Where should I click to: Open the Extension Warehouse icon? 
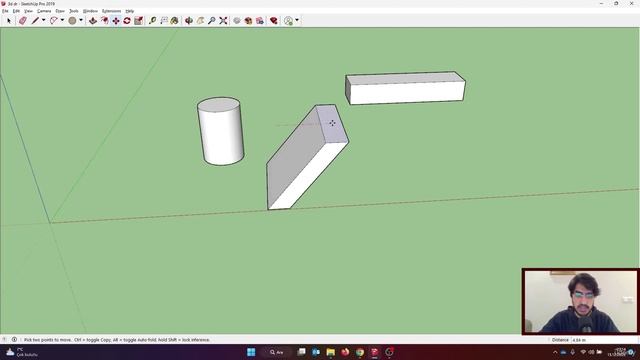pos(260,20)
